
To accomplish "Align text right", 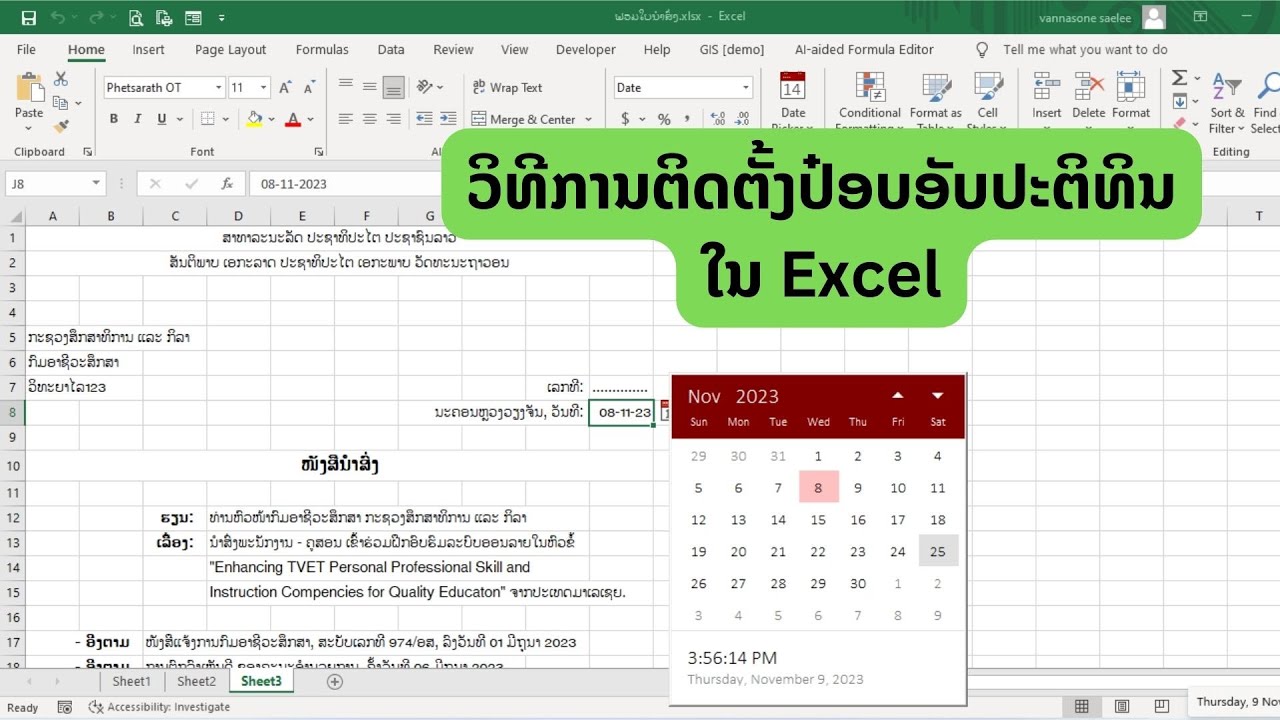I will coord(394,119).
